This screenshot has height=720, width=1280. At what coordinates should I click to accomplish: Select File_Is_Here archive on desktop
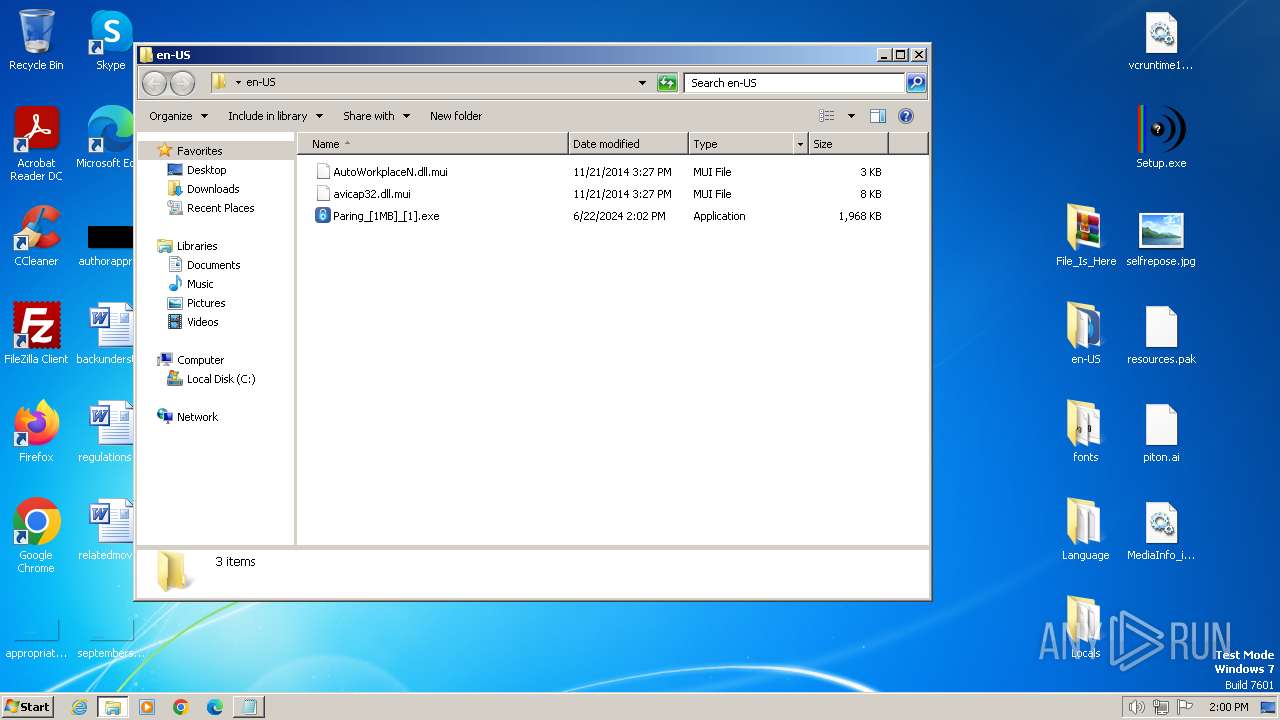[1086, 236]
